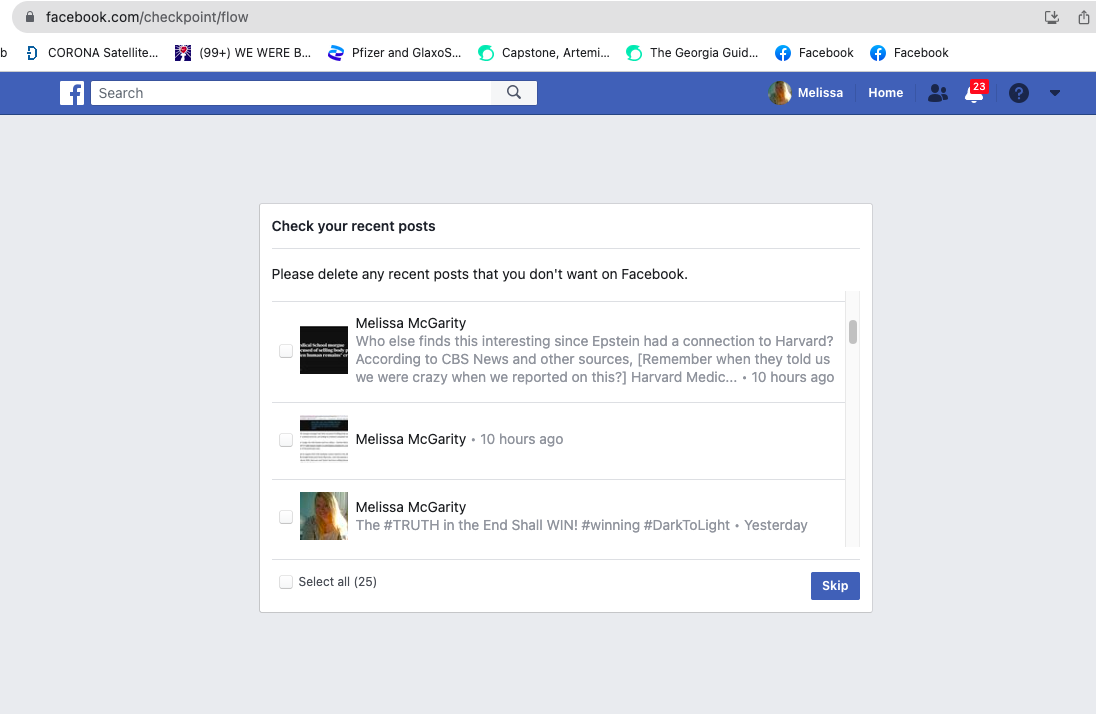Open the CORONA Satellite bookmark

[x=92, y=53]
